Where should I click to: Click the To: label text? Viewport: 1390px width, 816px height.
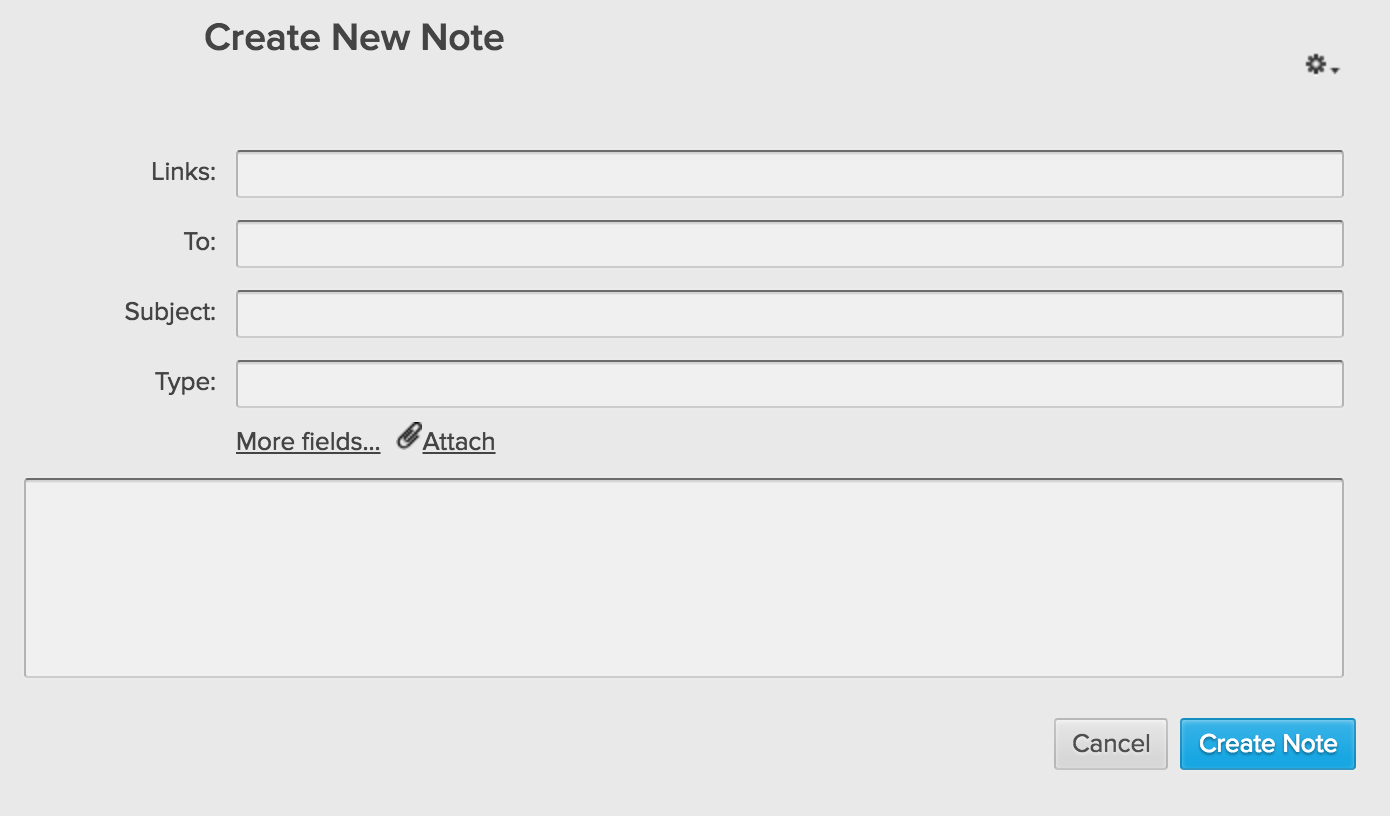click(199, 242)
